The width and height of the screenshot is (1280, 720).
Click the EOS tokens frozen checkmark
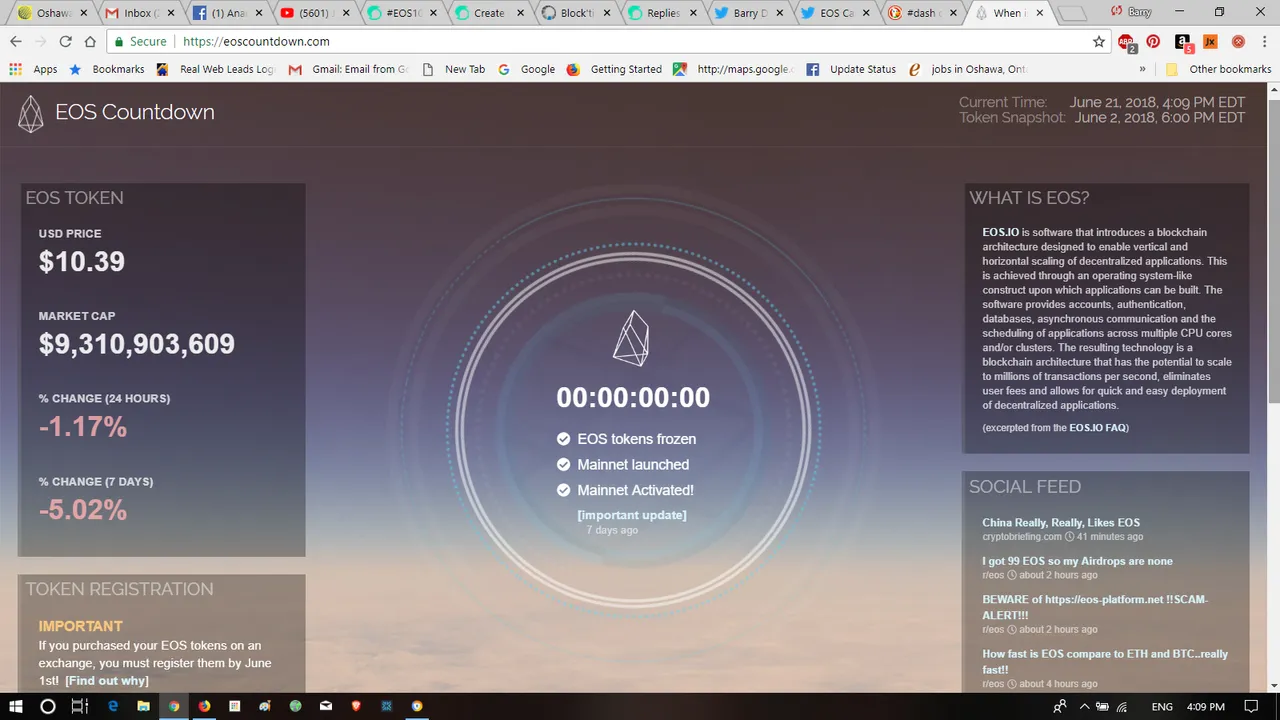563,439
